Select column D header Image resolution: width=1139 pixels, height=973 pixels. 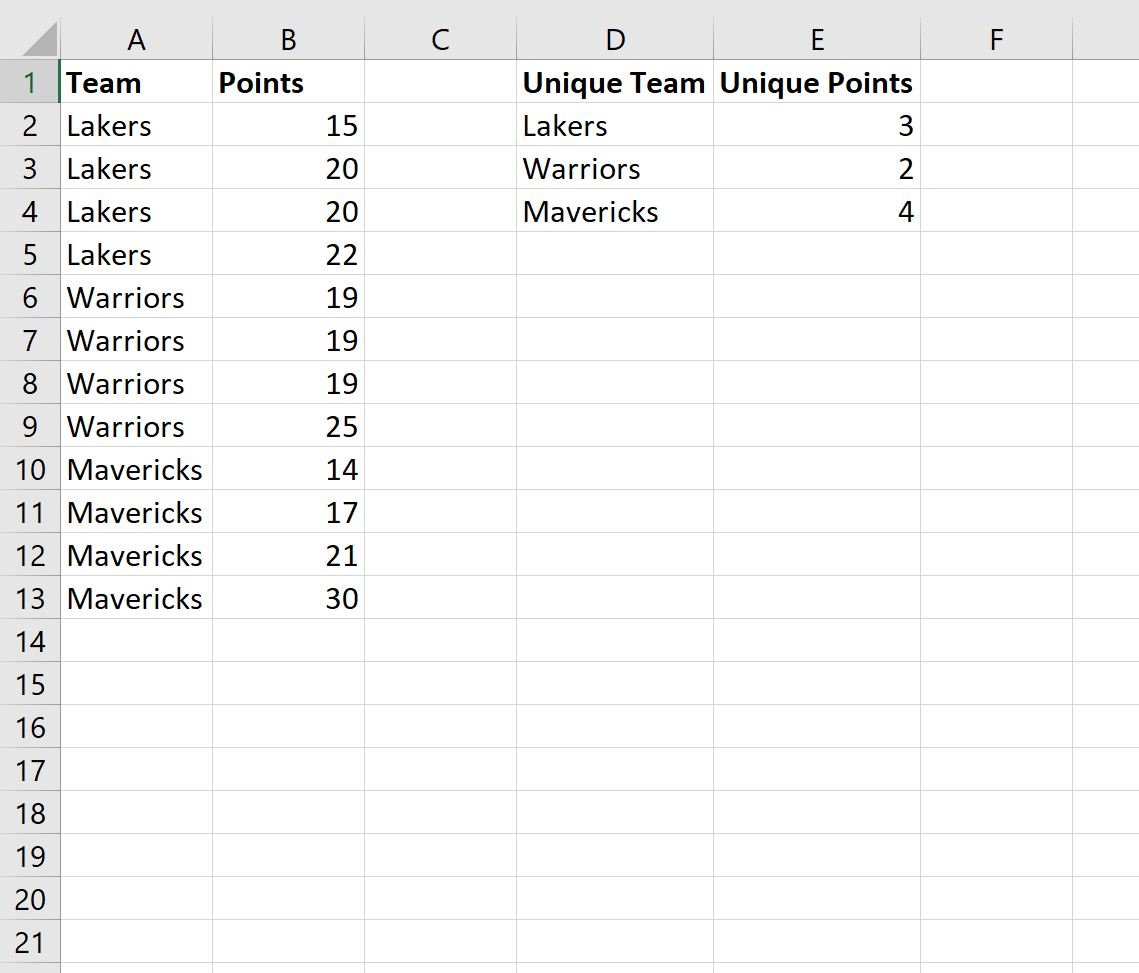615,39
